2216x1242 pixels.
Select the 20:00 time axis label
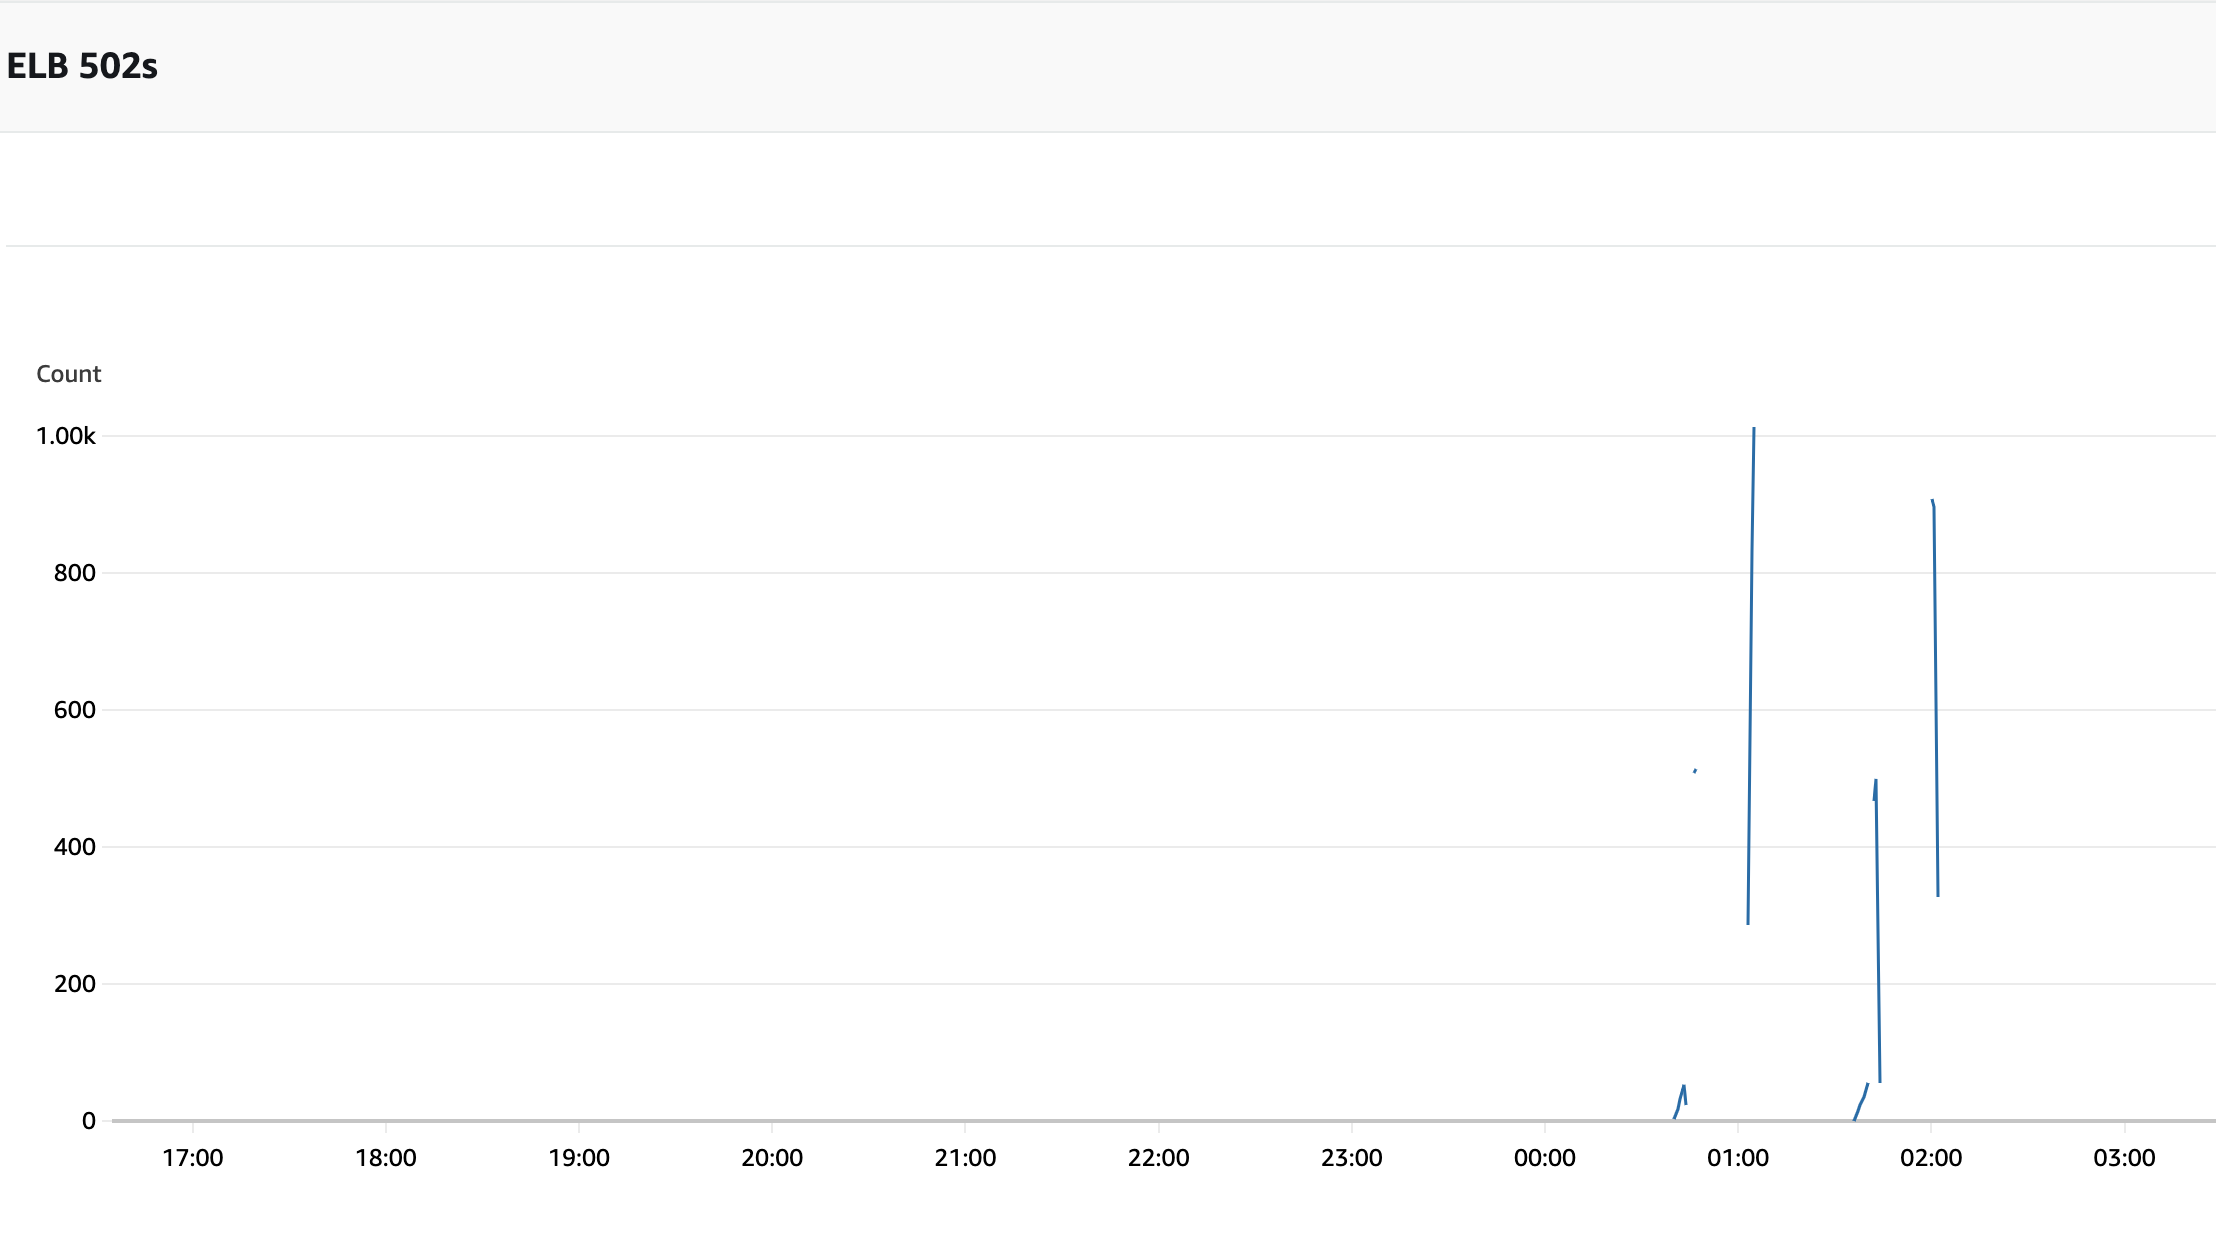[772, 1158]
